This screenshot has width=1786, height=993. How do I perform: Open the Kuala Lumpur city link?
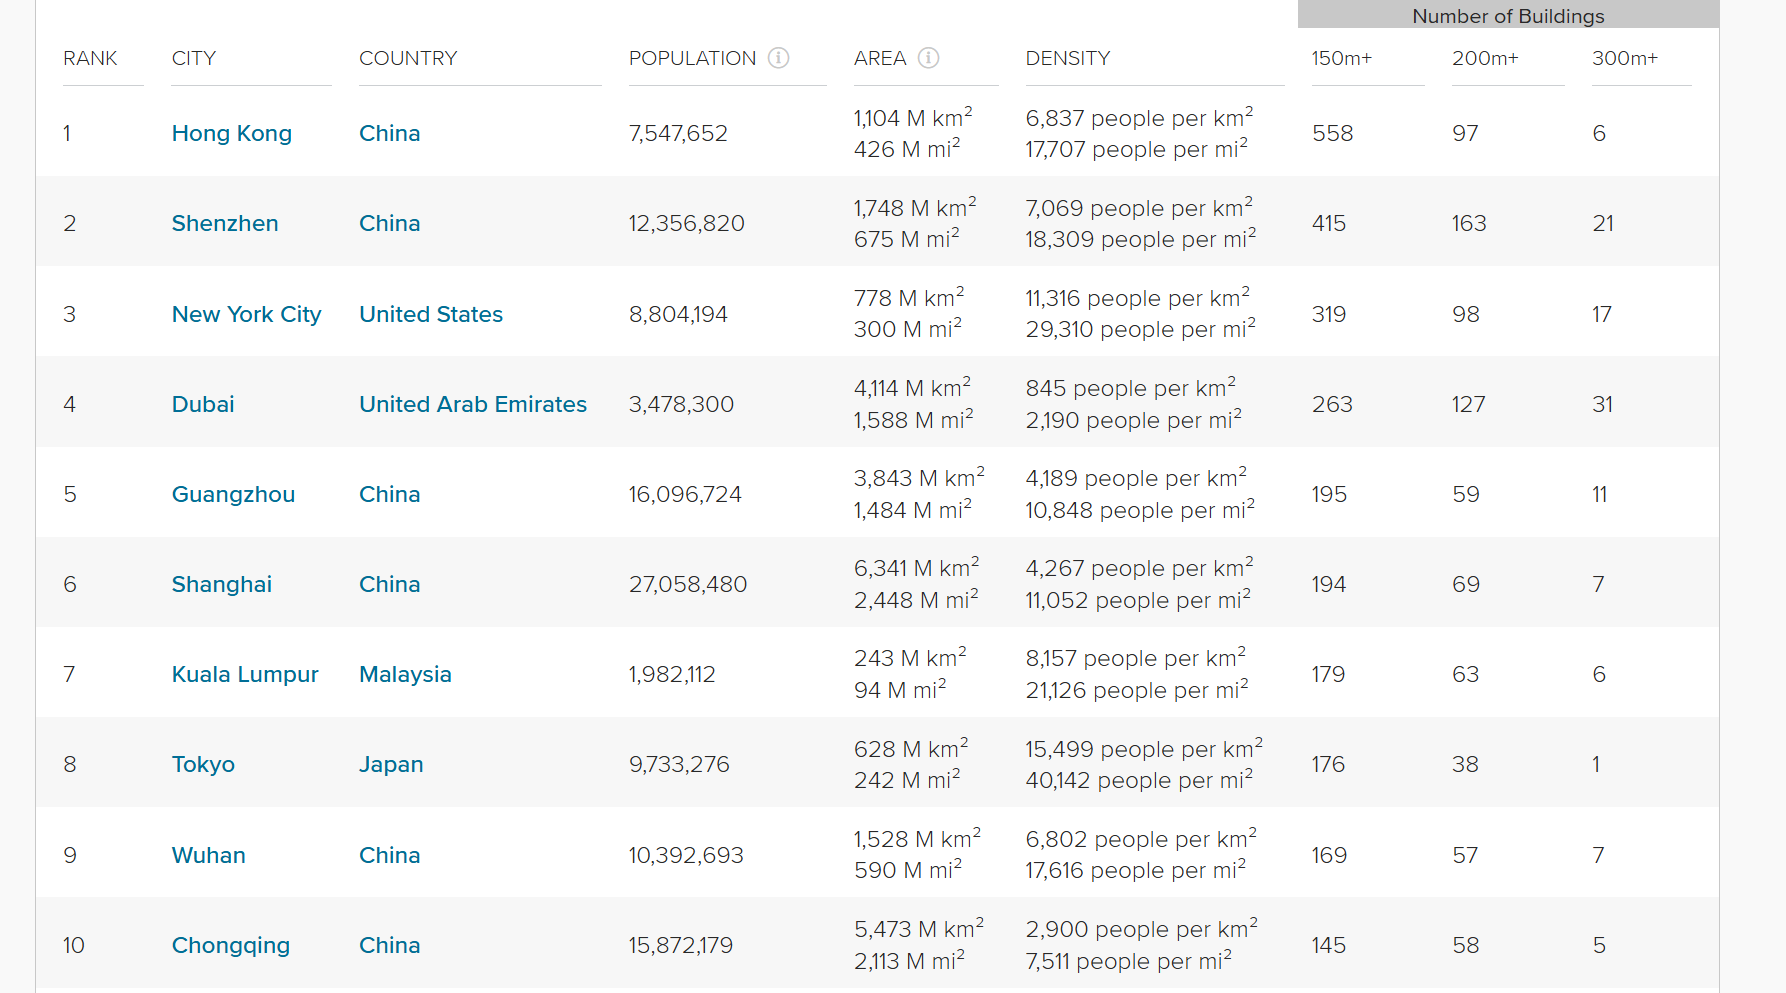[245, 674]
